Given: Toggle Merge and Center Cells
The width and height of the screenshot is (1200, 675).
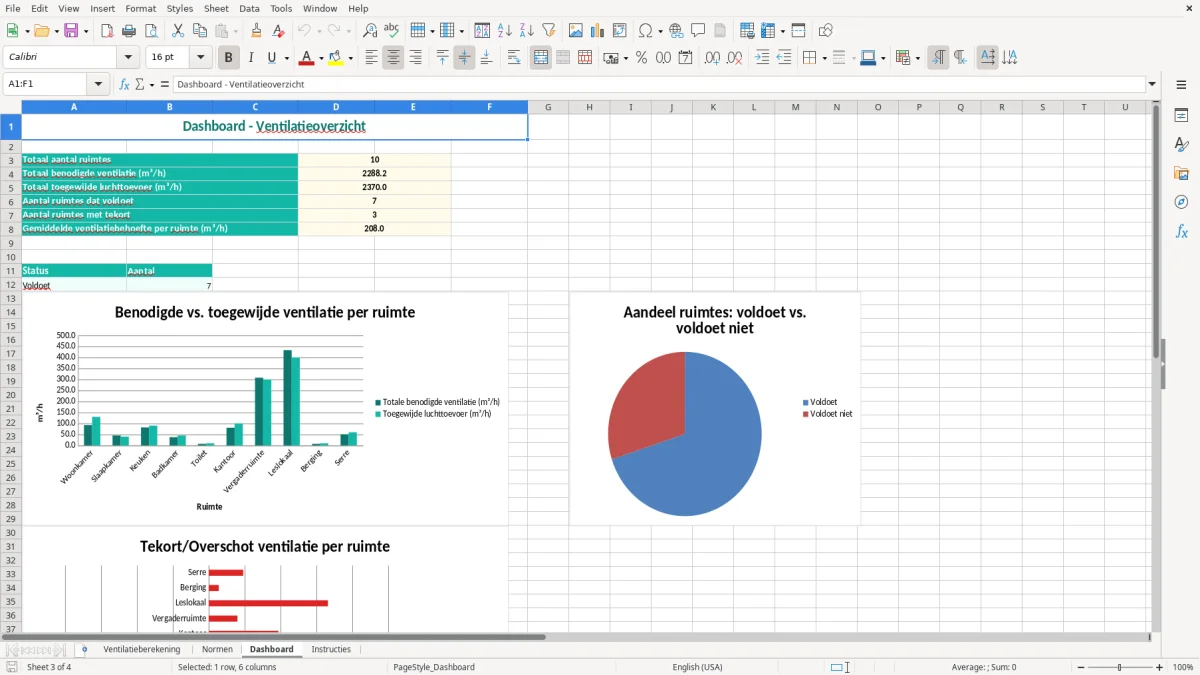Looking at the screenshot, I should pyautogui.click(x=541, y=58).
